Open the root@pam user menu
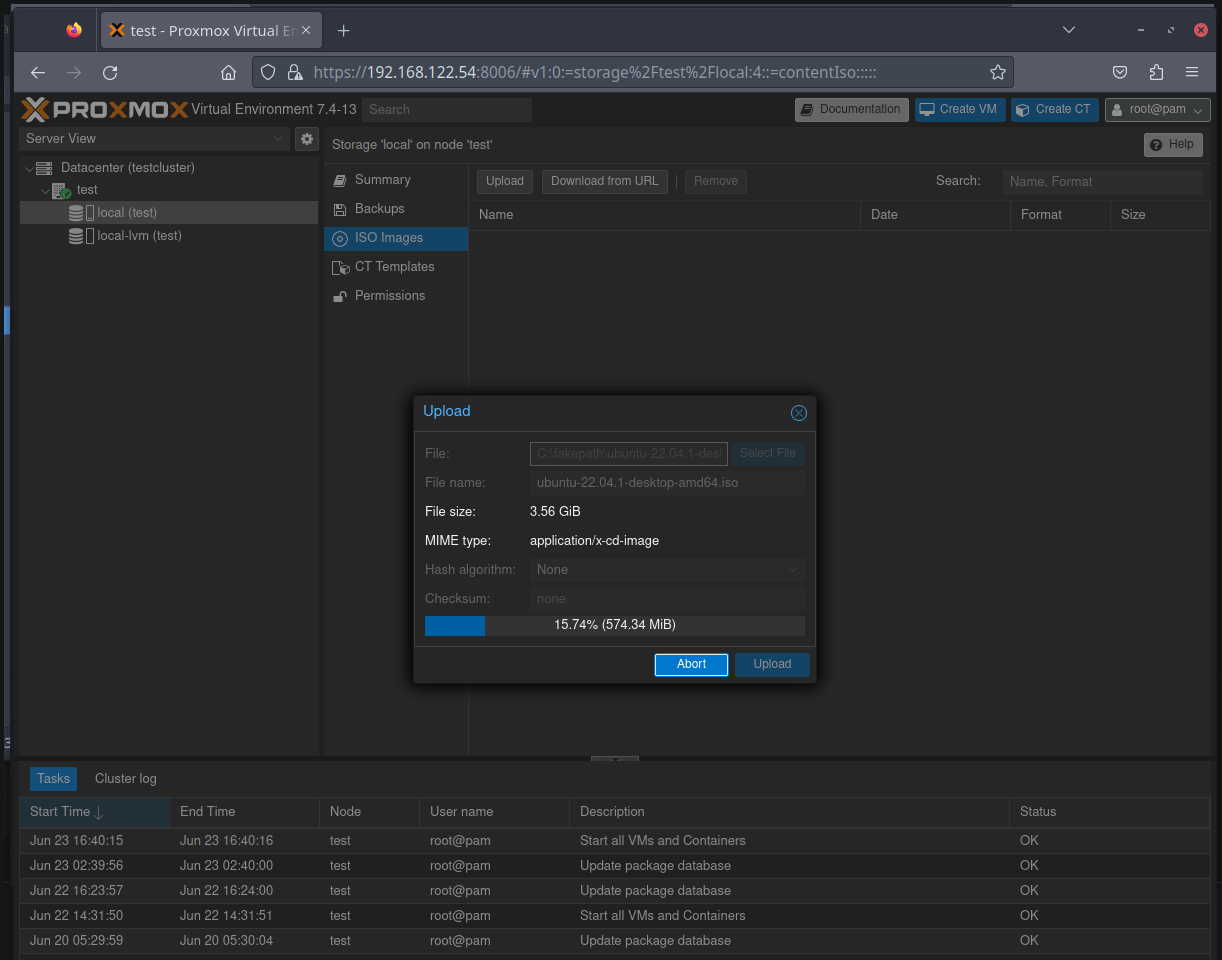The width and height of the screenshot is (1222, 960). click(1157, 110)
